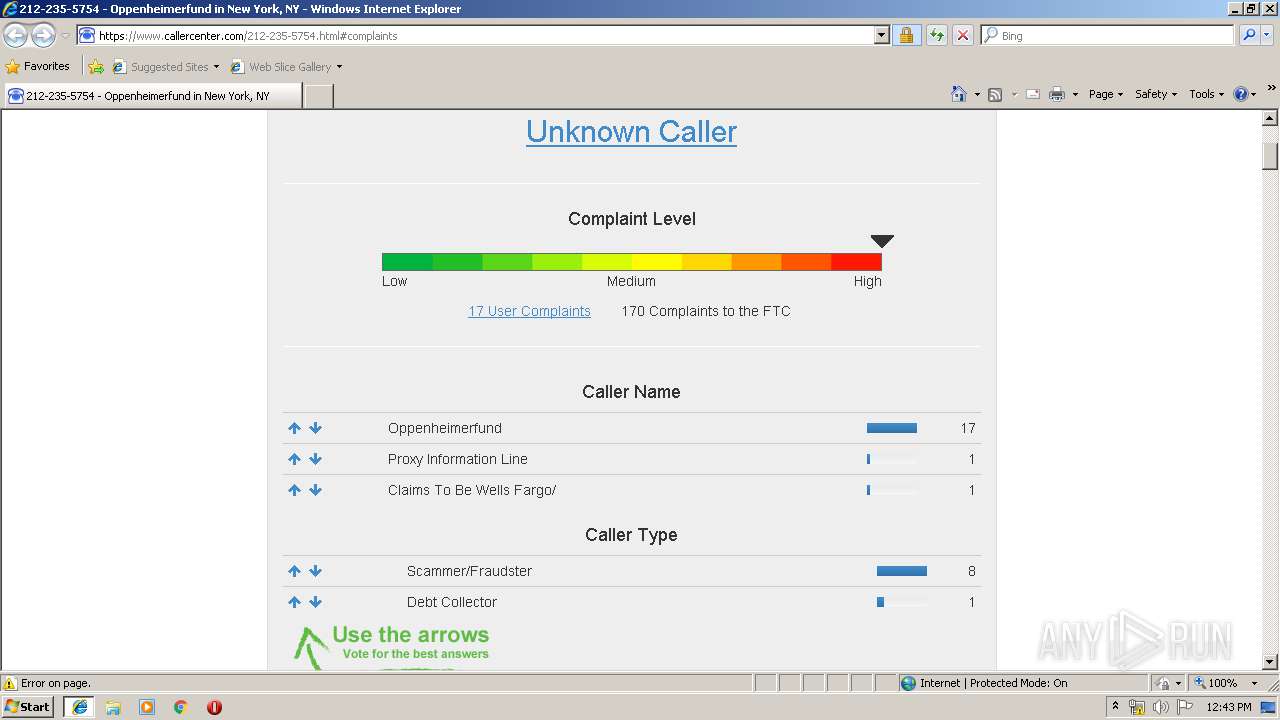
Task: Downvote the Oppenheimerfund caller name
Action: pos(315,428)
